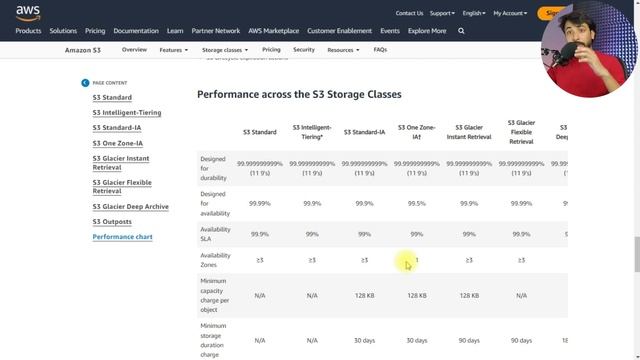Open AWS Marketplace menu
Viewport: 640px width, 360px height.
[x=273, y=31]
